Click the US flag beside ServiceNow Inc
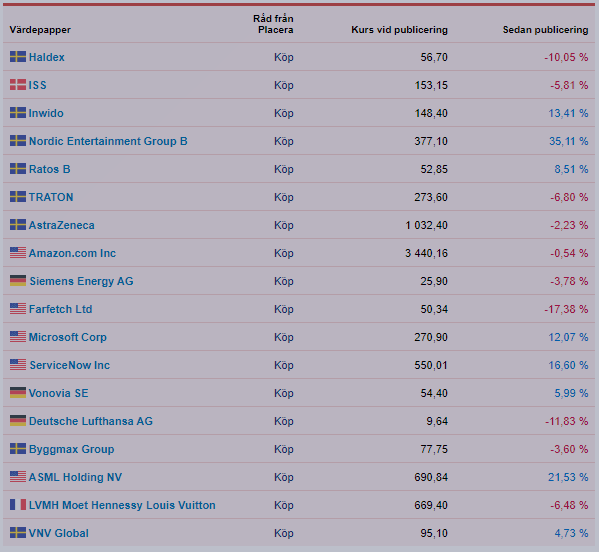This screenshot has width=599, height=552. [18, 364]
